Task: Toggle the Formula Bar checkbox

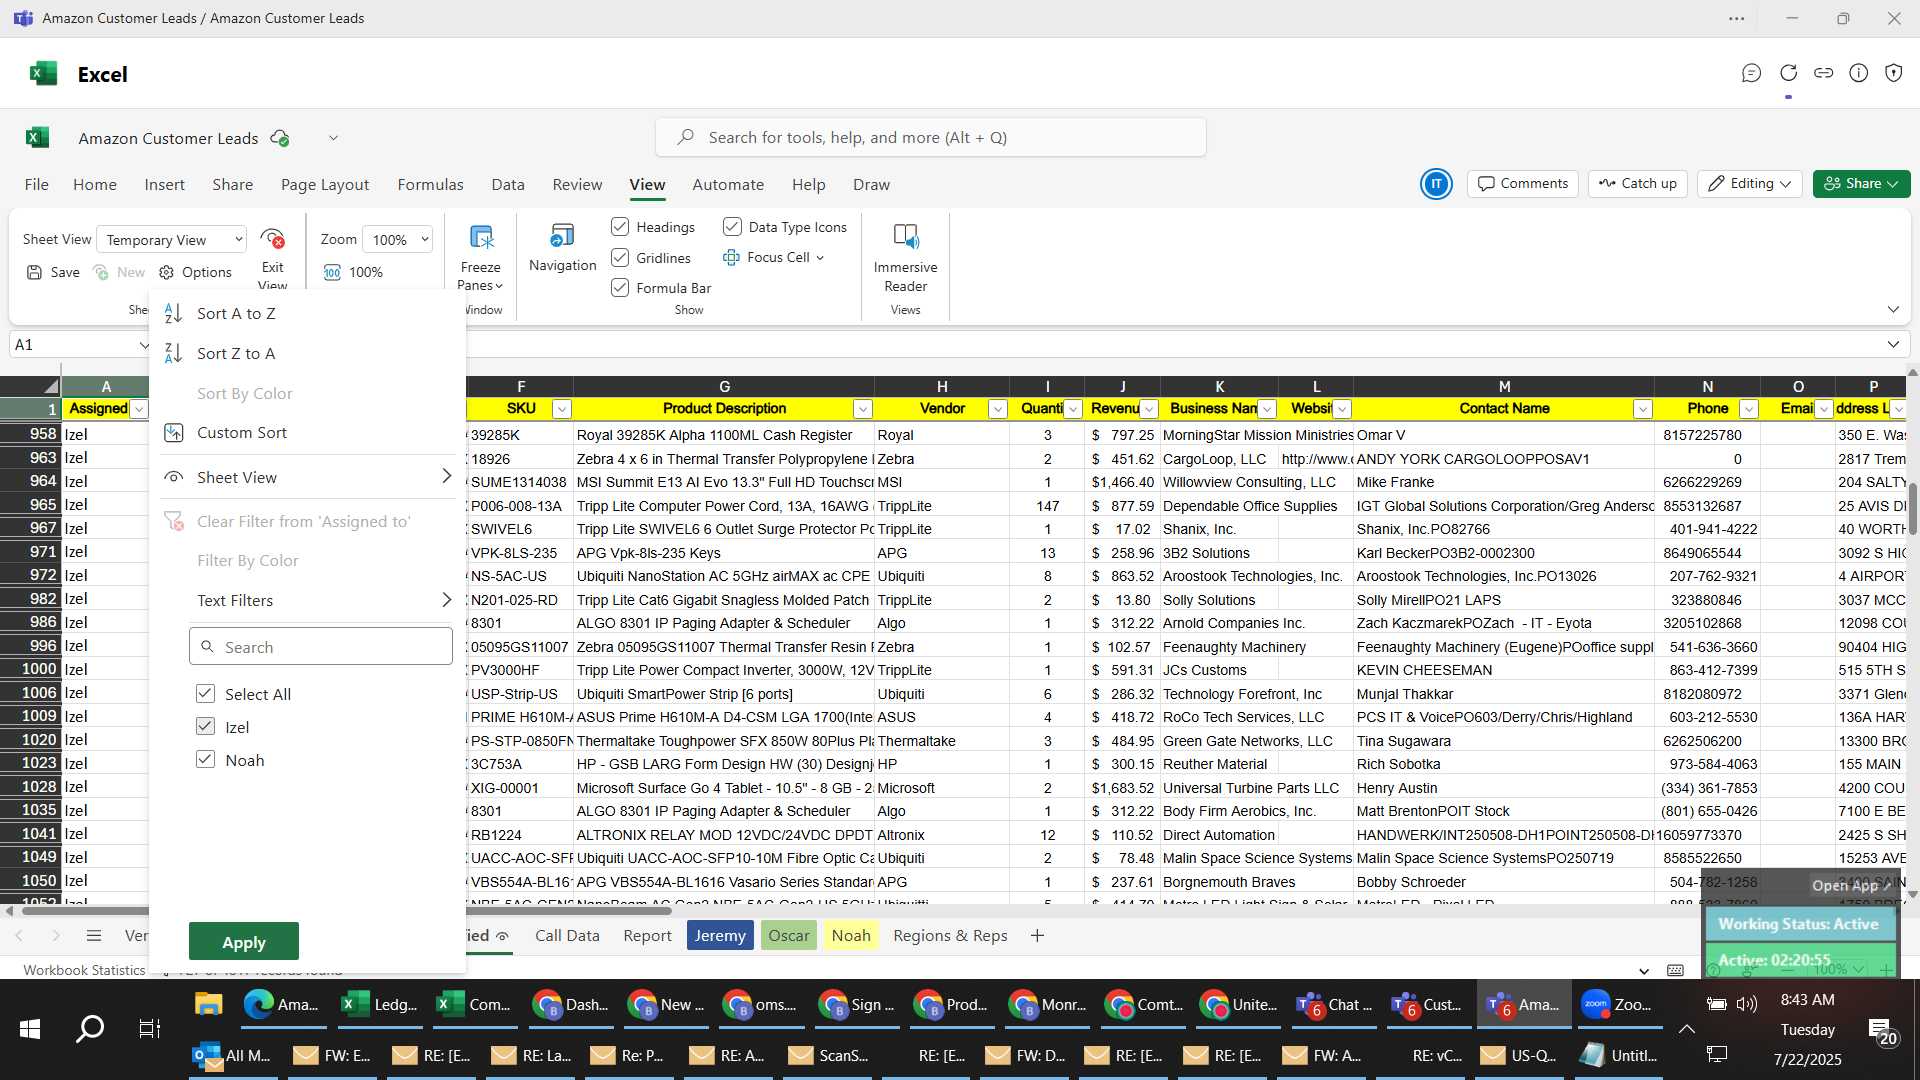Action: point(620,288)
